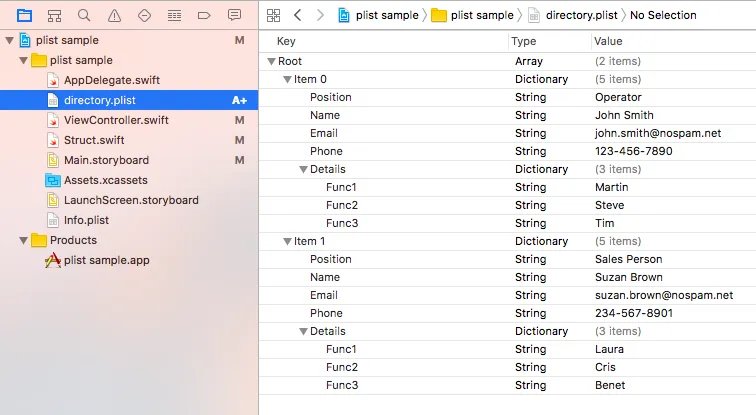Screen dimensions: 756x415
Task: Click the Struct.swift file icon
Action: (x=53, y=140)
